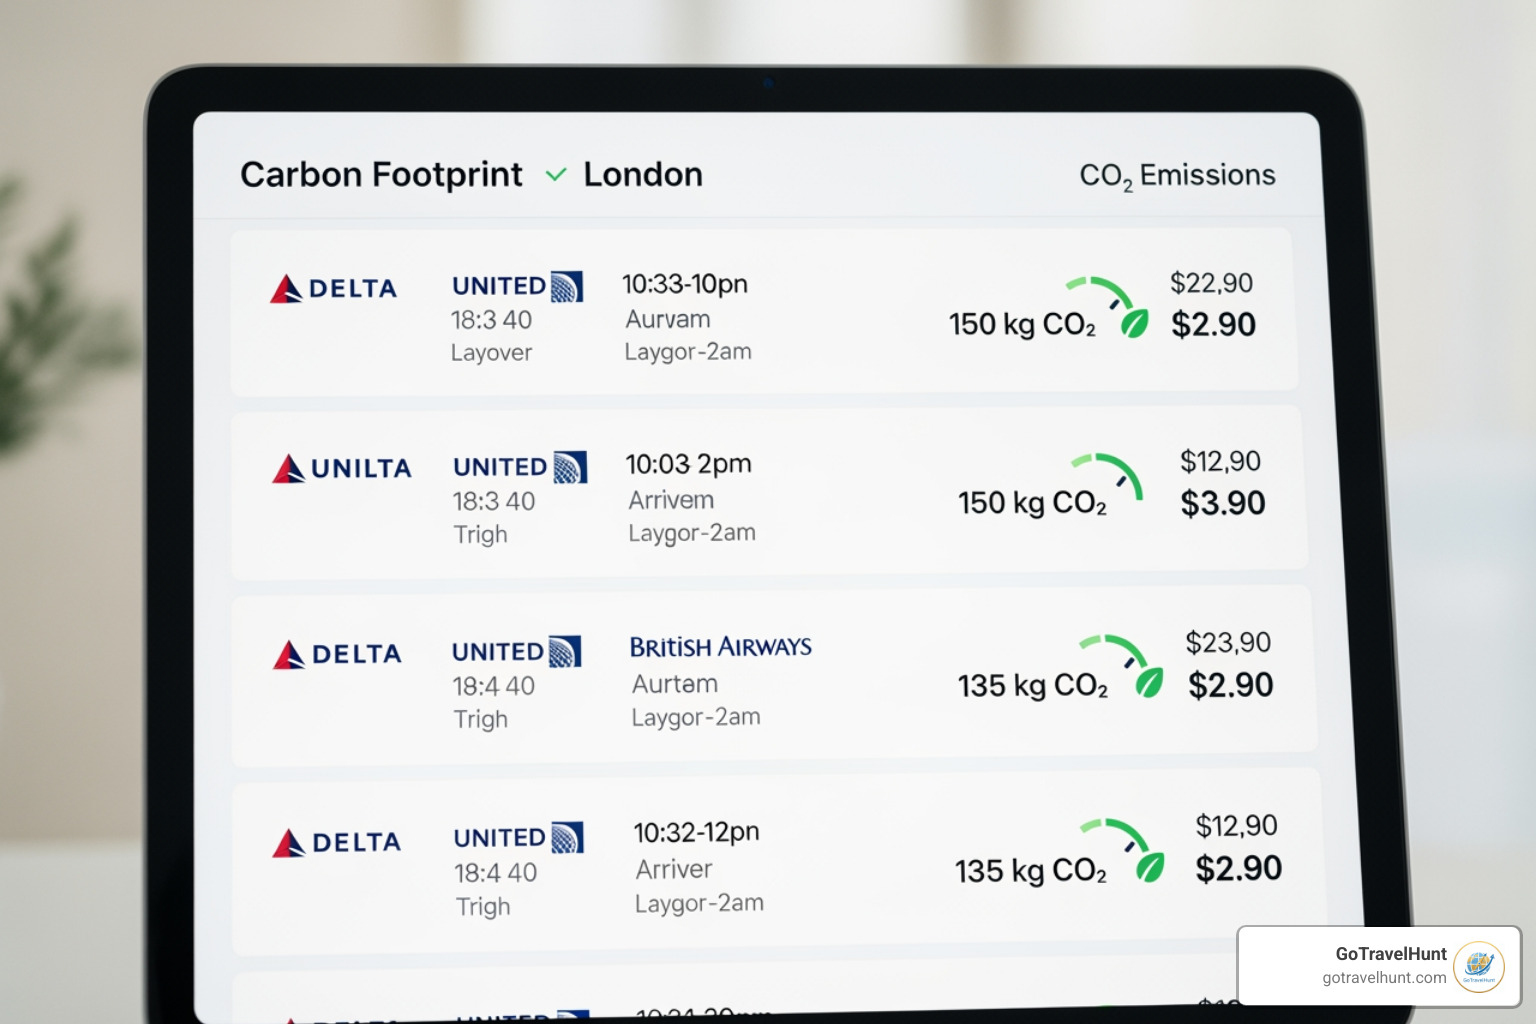Switch to the CO2 Emissions view
The width and height of the screenshot is (1536, 1024).
coord(1177,174)
